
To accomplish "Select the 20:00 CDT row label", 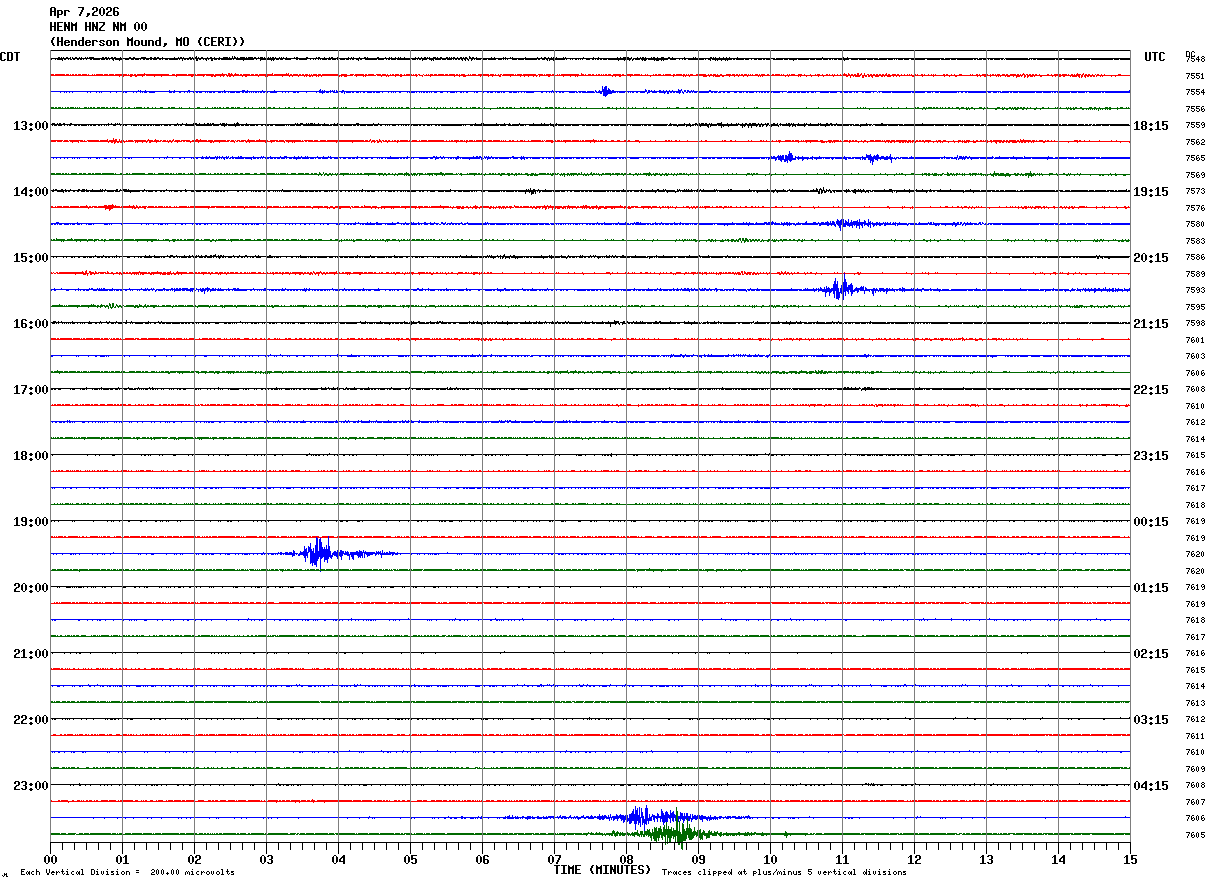I will tap(31, 588).
